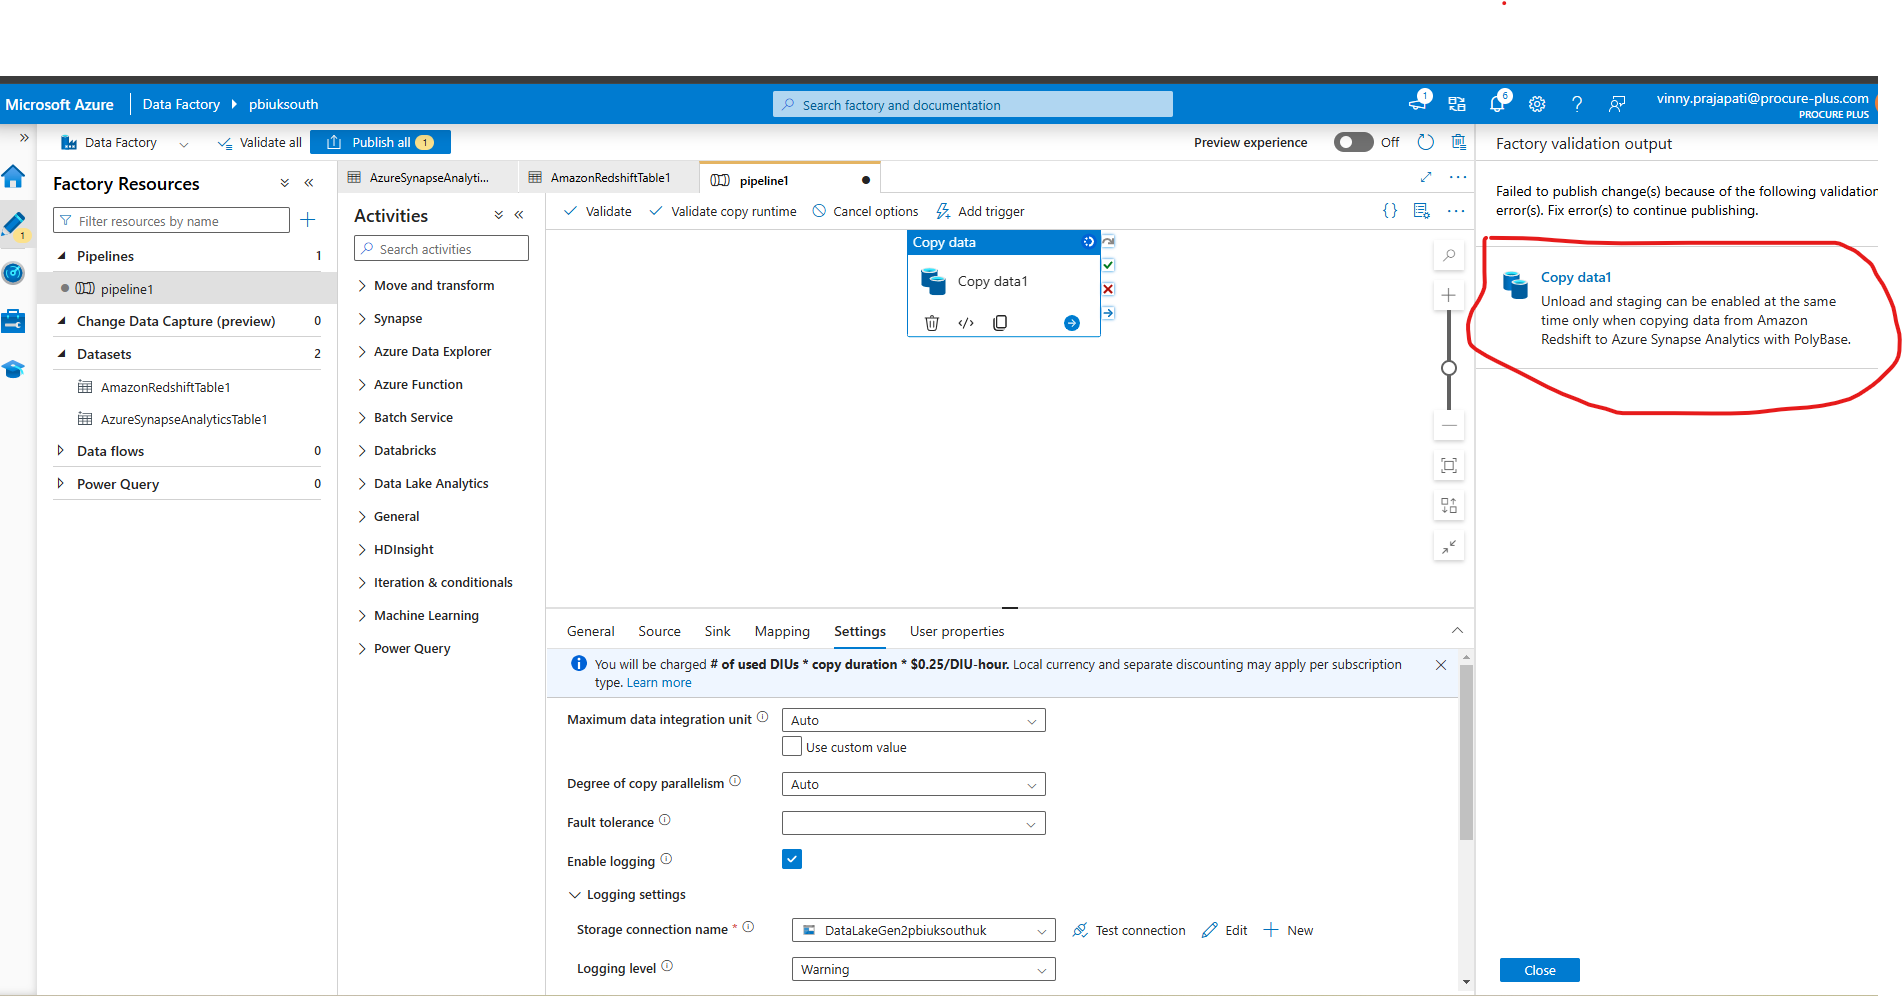The width and height of the screenshot is (1903, 996).
Task: Switch to the User properties tab
Action: 957,631
